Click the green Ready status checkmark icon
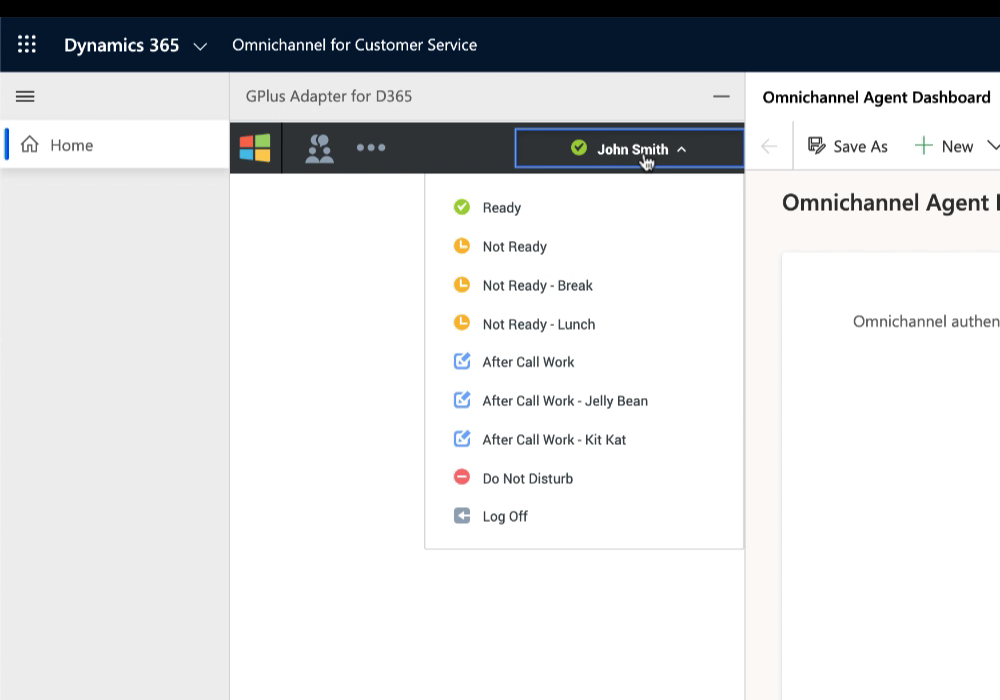Image resolution: width=1000 pixels, height=700 pixels. pos(462,207)
